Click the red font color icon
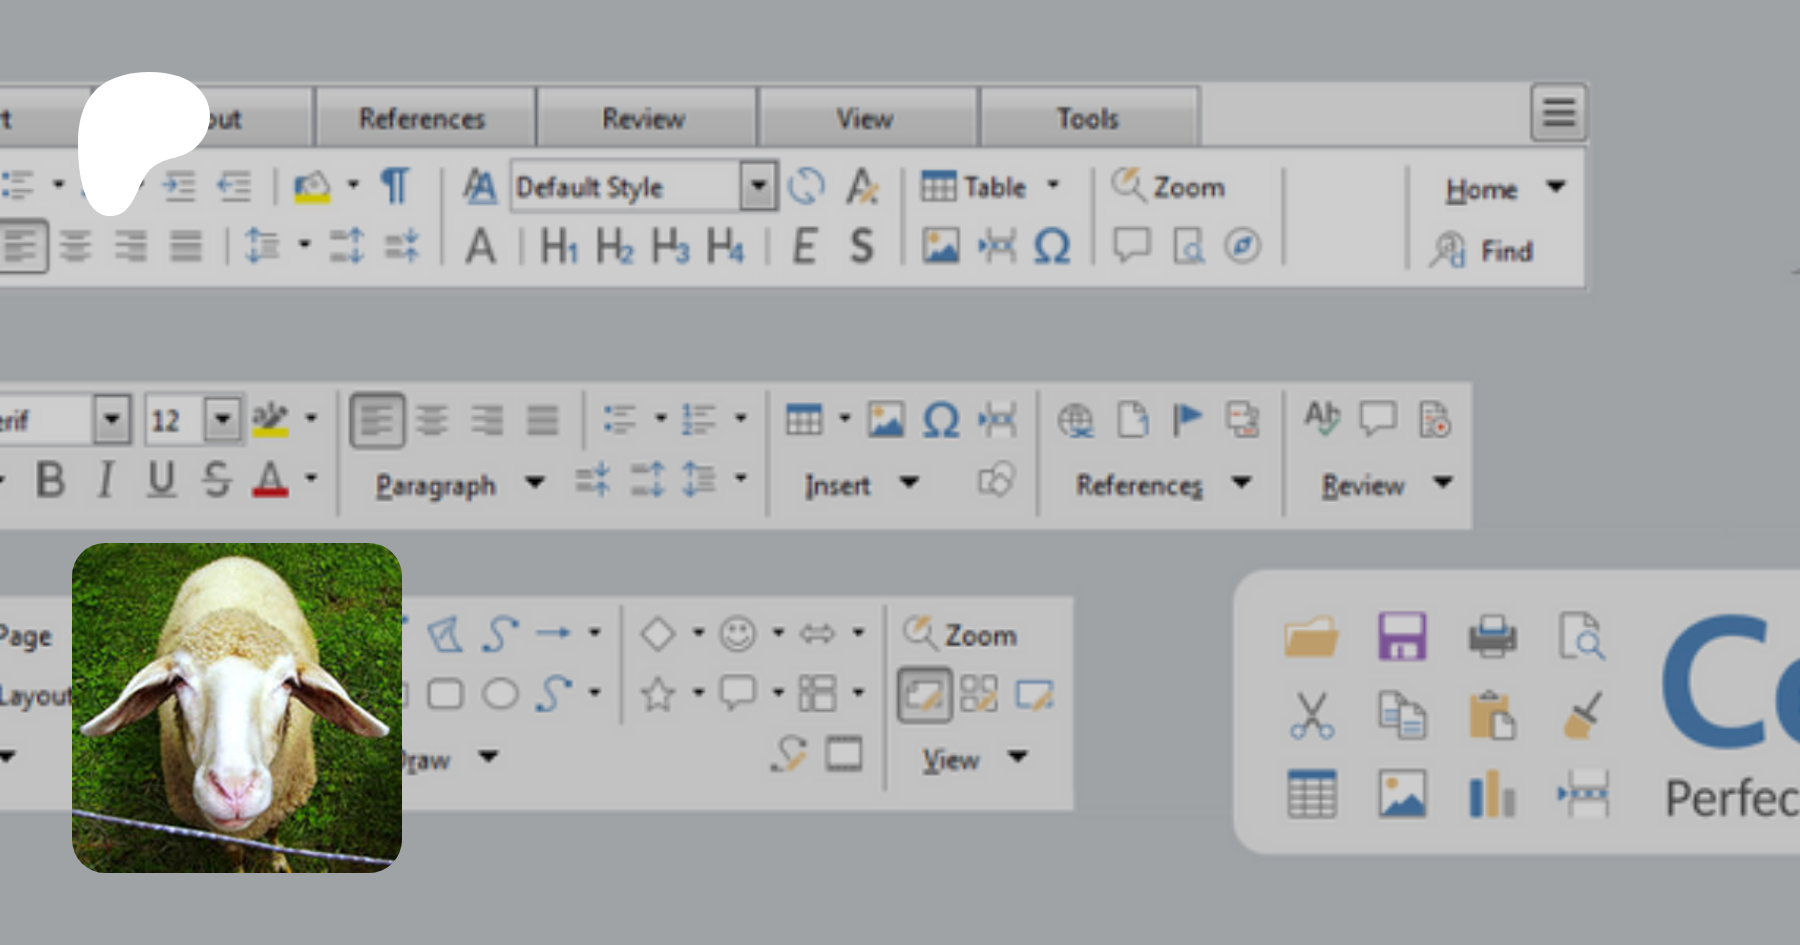Viewport: 1800px width, 945px height. (270, 480)
